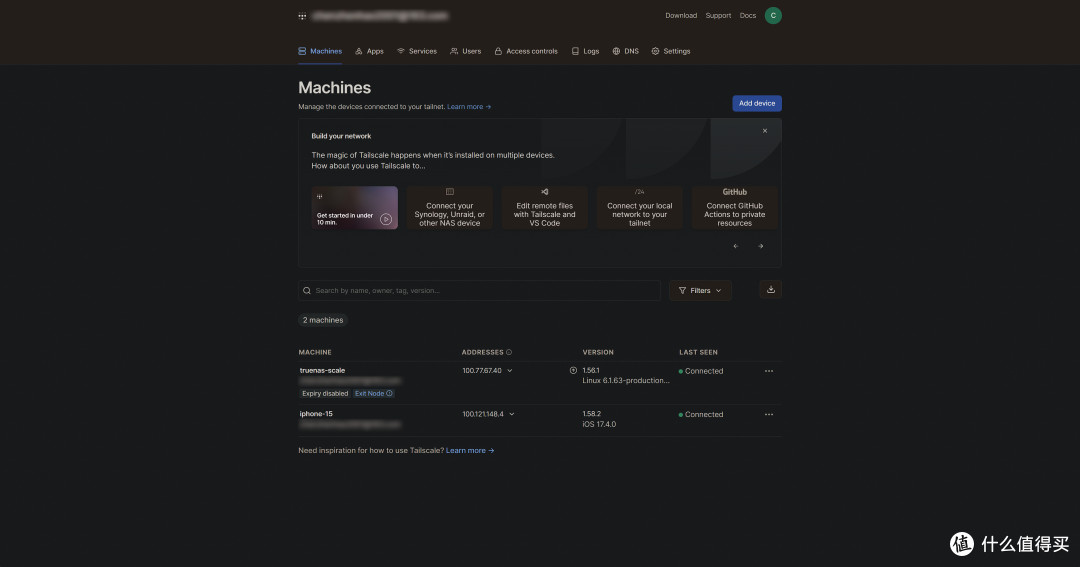Screen dimensions: 1080x567
Task: Click version 1.58.2 iOS 17.4.0 cell
Action: [599, 419]
